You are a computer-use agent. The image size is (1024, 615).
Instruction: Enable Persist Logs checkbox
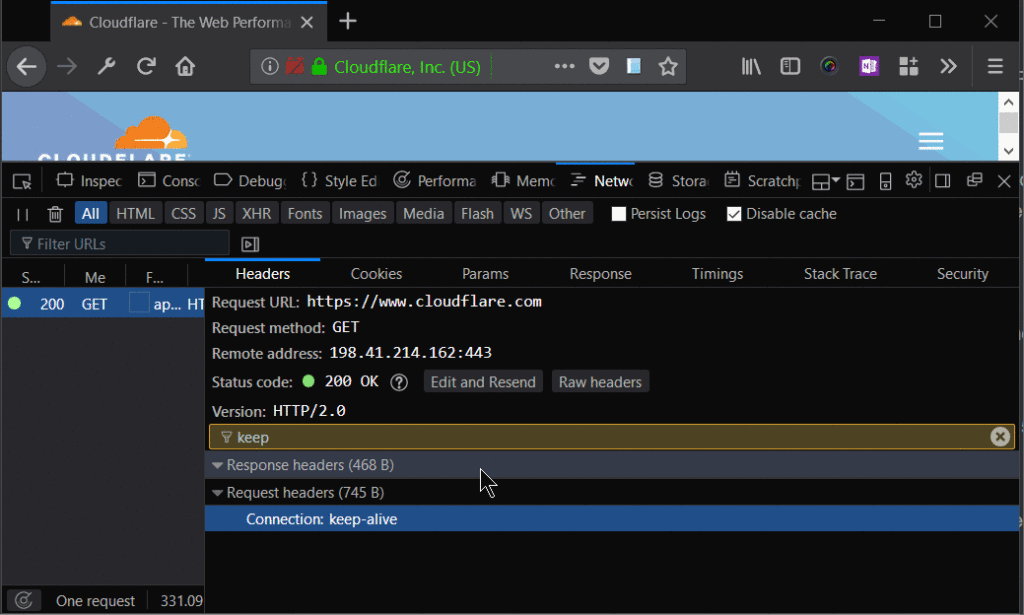point(618,214)
